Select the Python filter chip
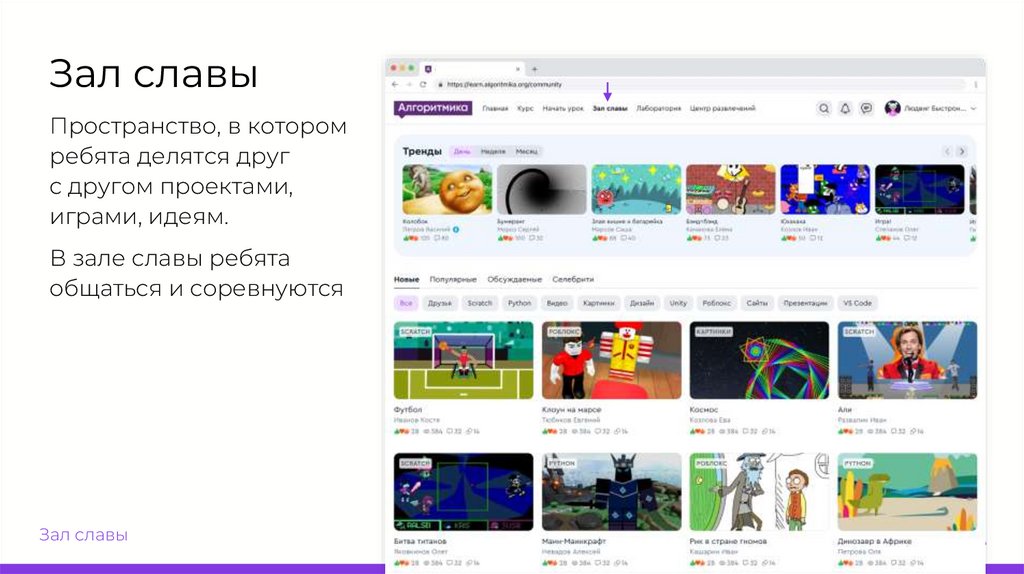The height and width of the screenshot is (574, 1024). coord(519,303)
